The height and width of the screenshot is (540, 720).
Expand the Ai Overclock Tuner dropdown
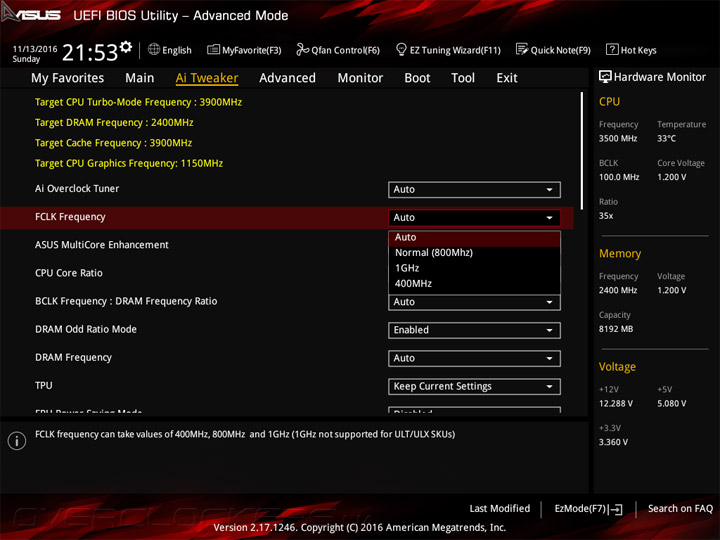click(474, 190)
